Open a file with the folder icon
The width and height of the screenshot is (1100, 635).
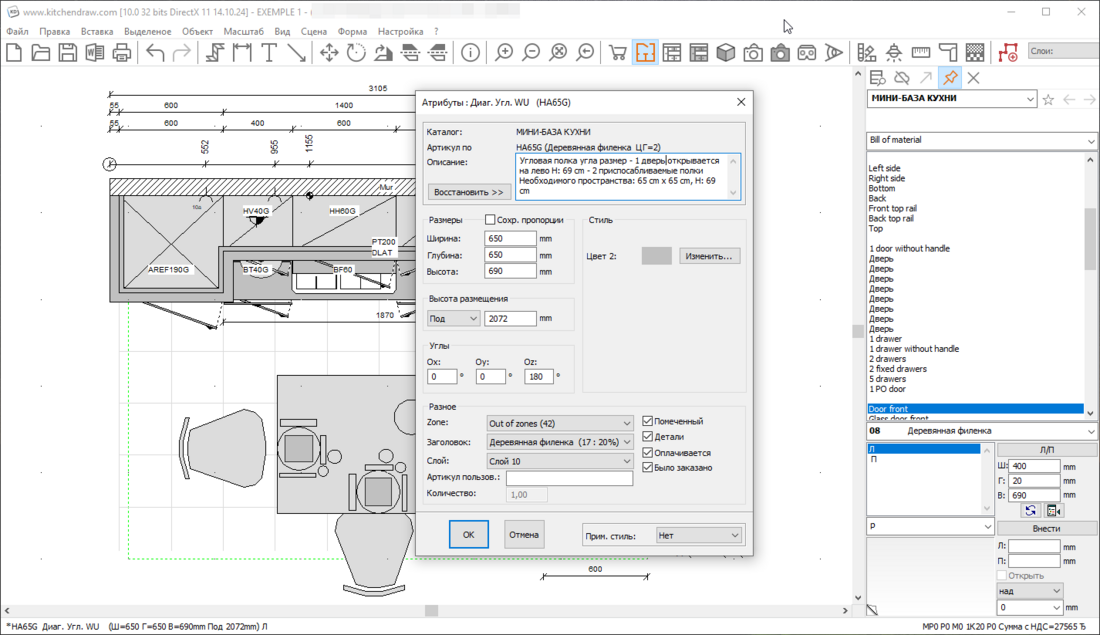41,53
